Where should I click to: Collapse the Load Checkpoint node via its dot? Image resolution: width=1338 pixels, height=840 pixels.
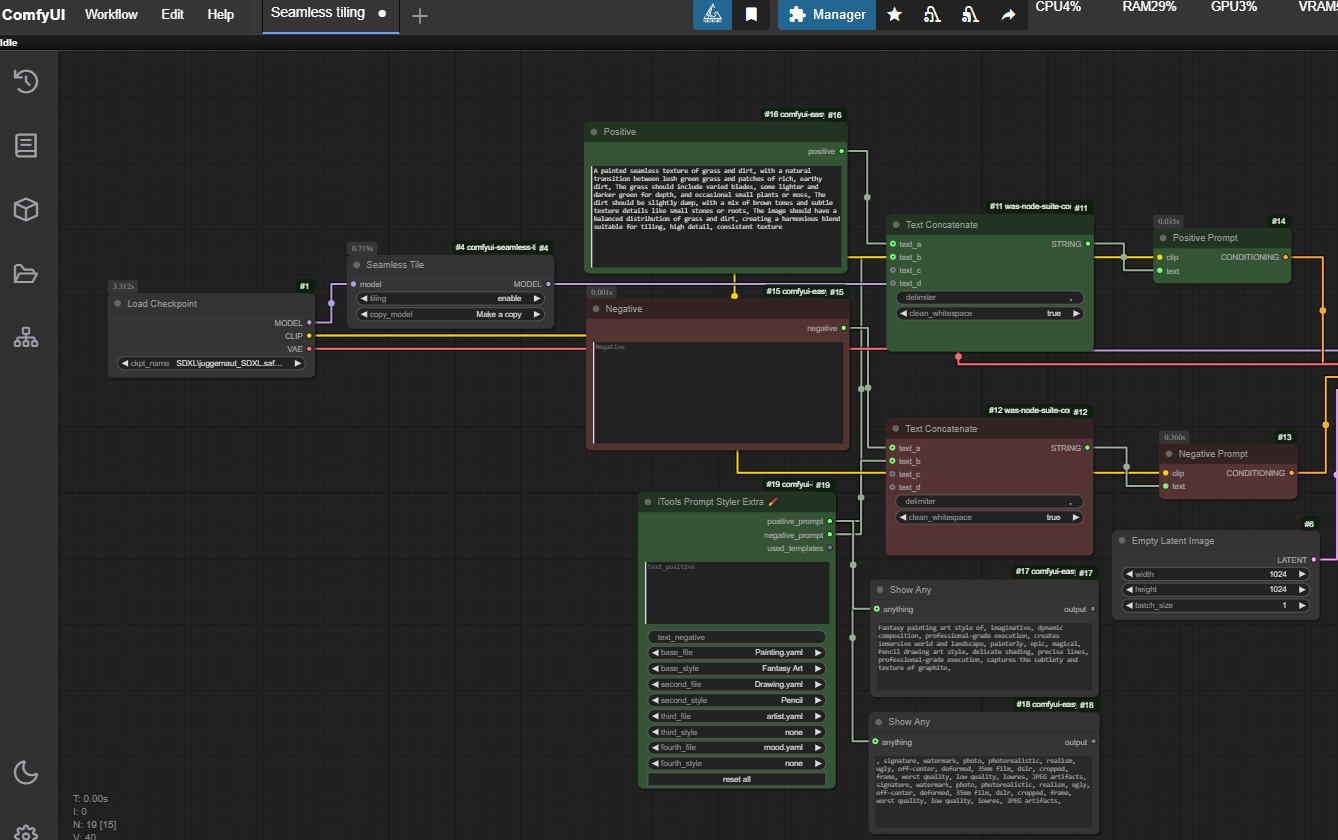tap(117, 304)
